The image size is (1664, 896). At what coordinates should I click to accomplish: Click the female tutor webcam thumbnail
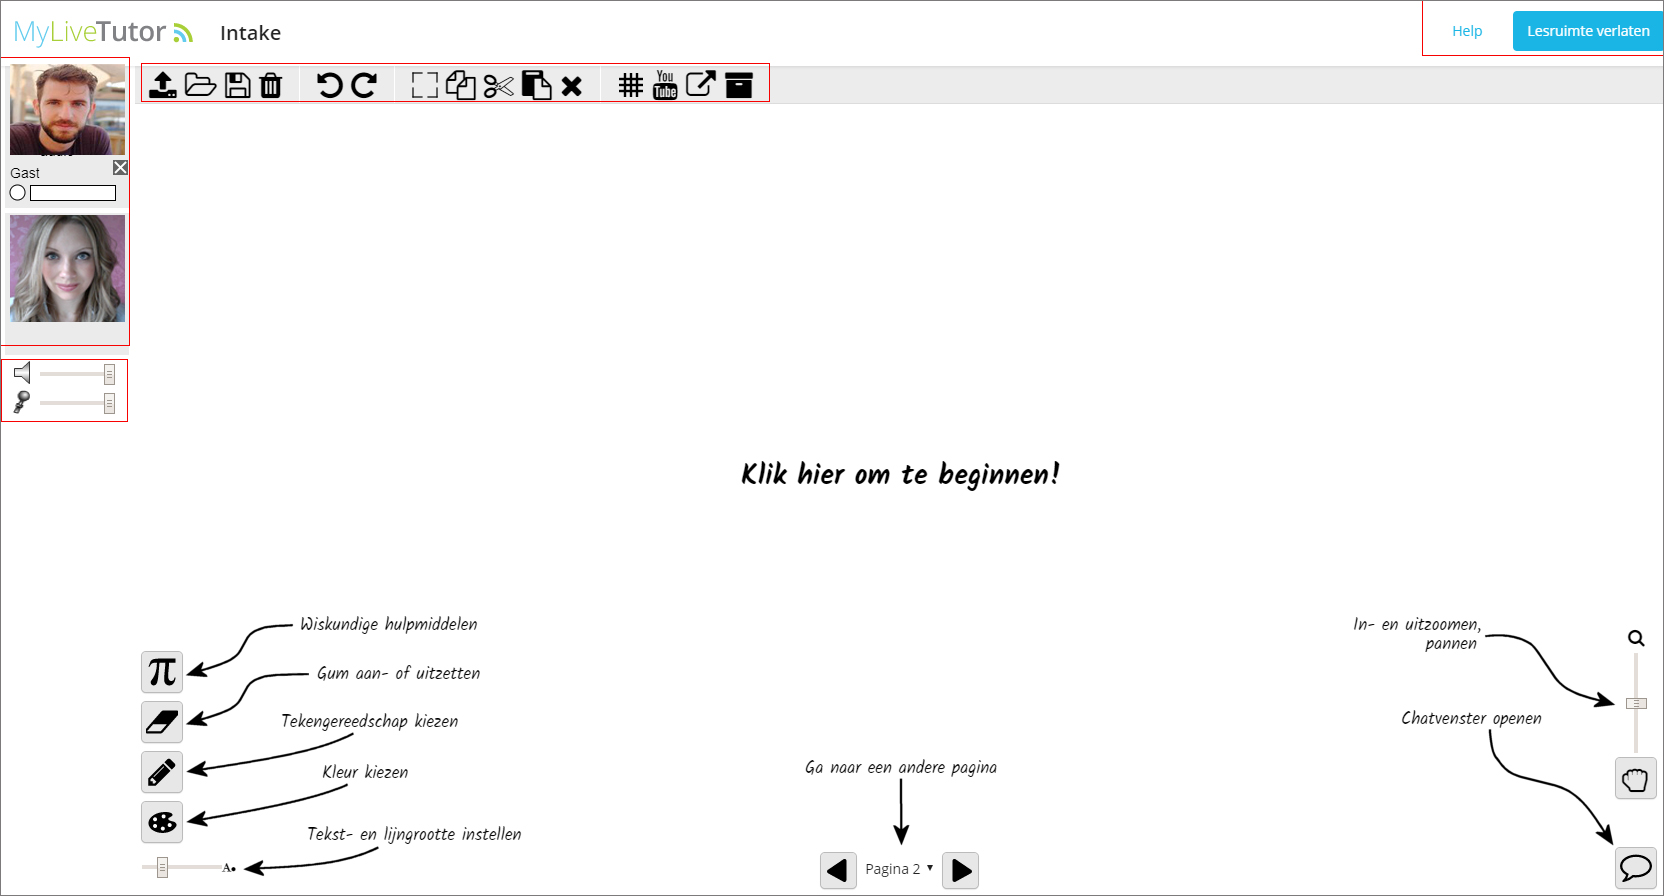68,268
